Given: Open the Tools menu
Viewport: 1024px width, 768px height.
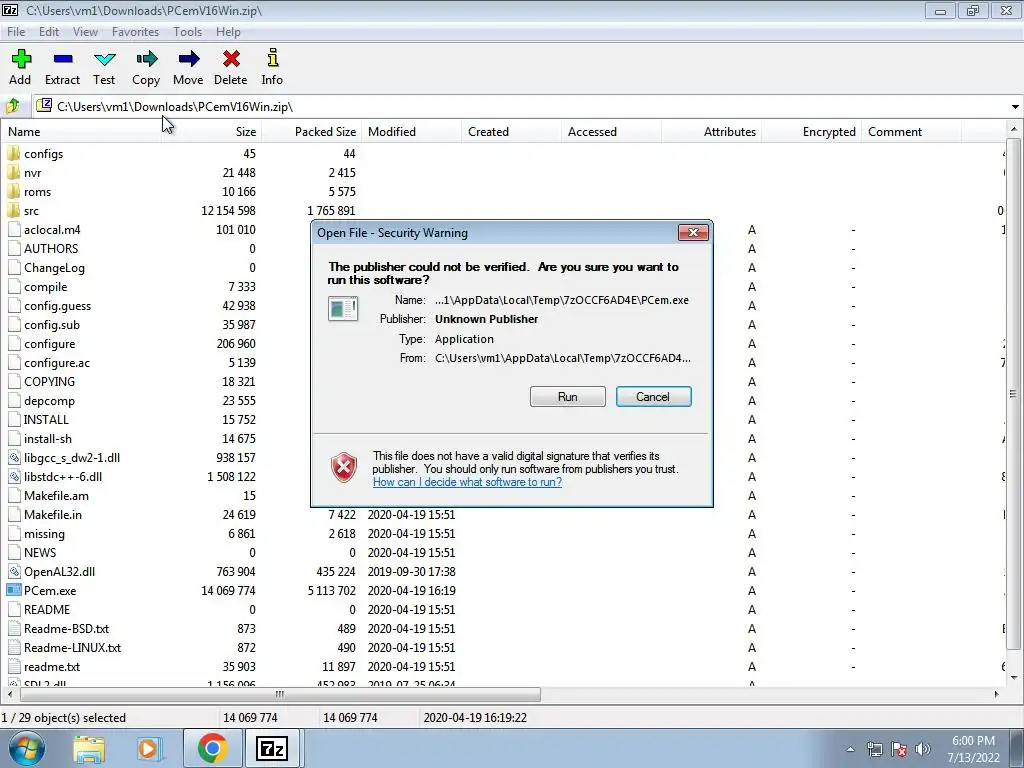Looking at the screenshot, I should (187, 31).
